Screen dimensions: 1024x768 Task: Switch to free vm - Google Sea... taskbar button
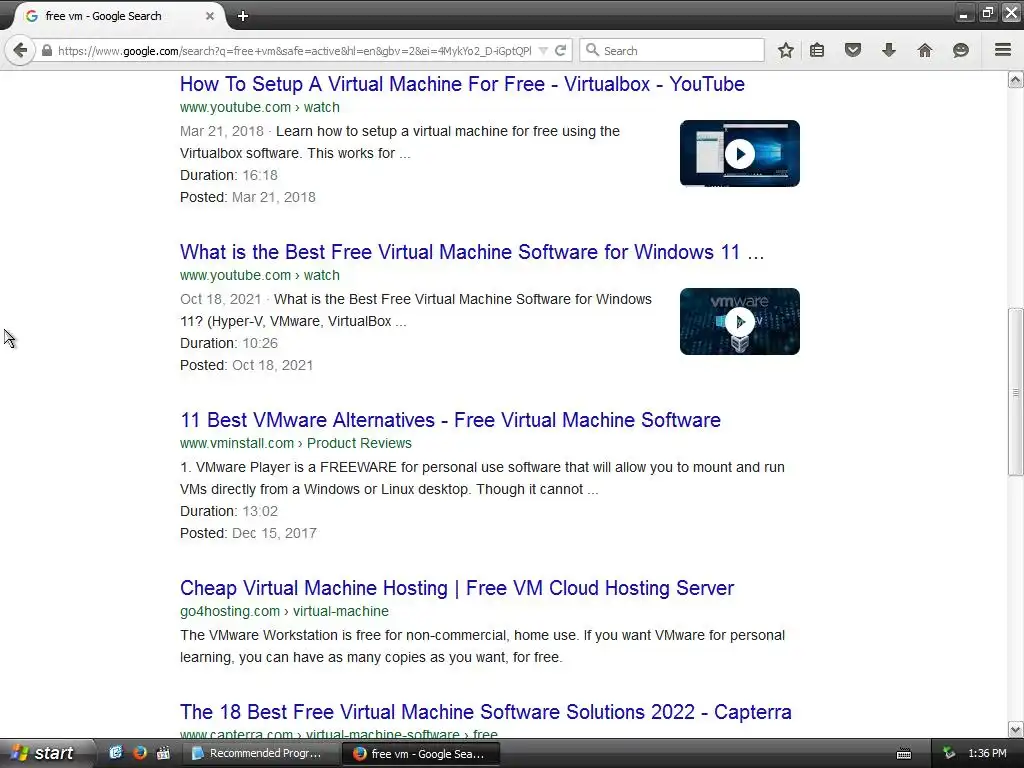click(x=421, y=754)
